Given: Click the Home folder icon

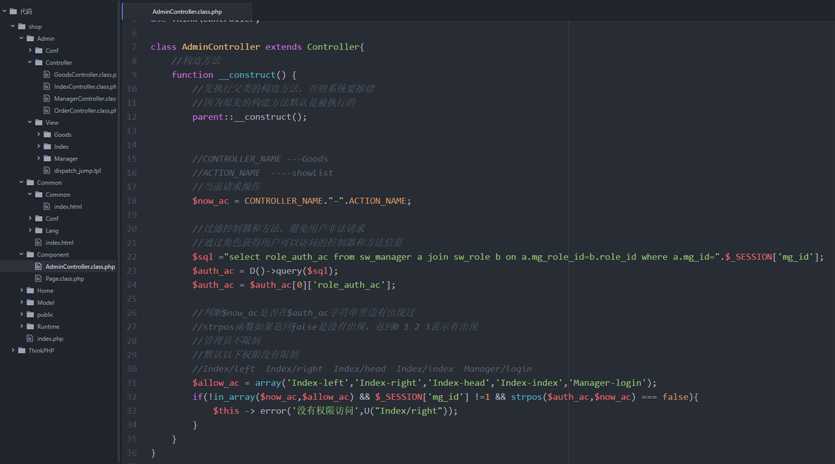Looking at the screenshot, I should pyautogui.click(x=30, y=290).
